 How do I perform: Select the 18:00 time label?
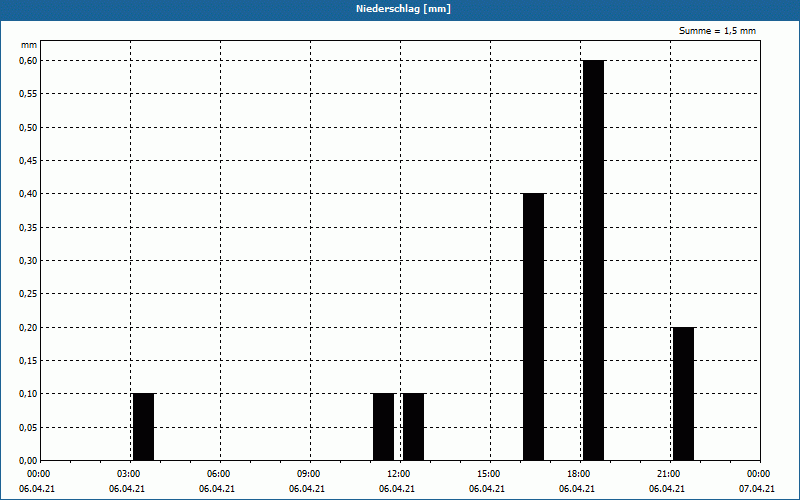click(x=579, y=474)
